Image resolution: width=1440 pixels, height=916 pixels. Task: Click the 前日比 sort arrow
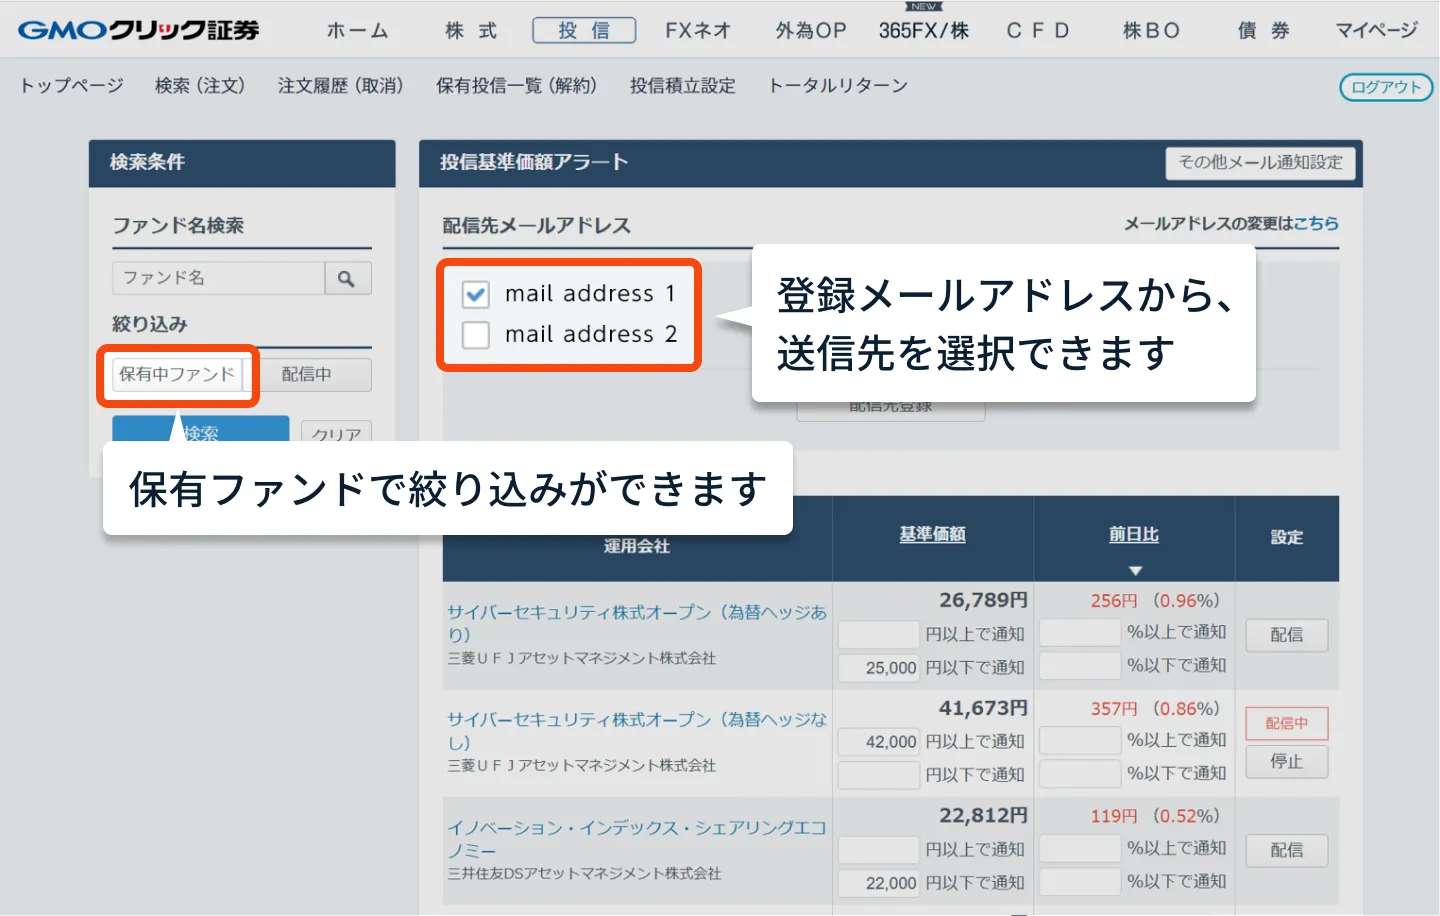1136,570
